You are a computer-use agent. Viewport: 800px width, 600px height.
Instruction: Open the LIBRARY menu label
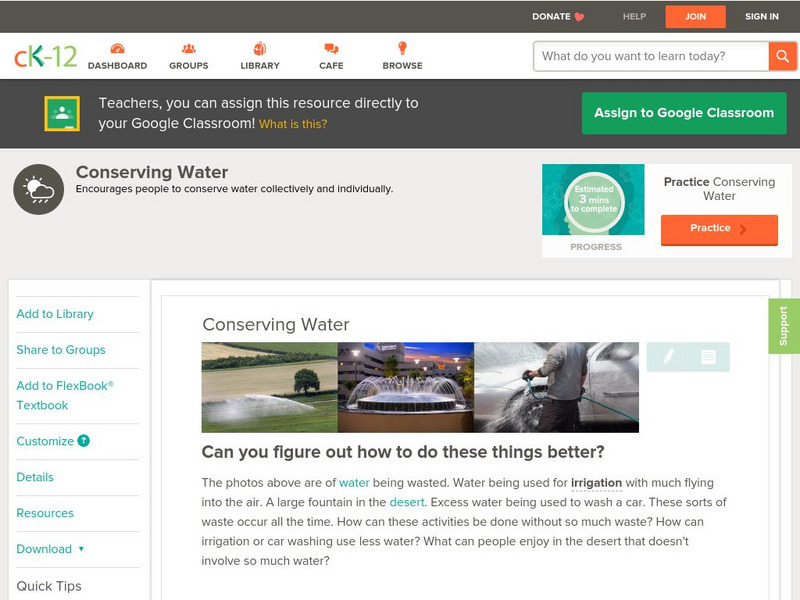tap(260, 66)
